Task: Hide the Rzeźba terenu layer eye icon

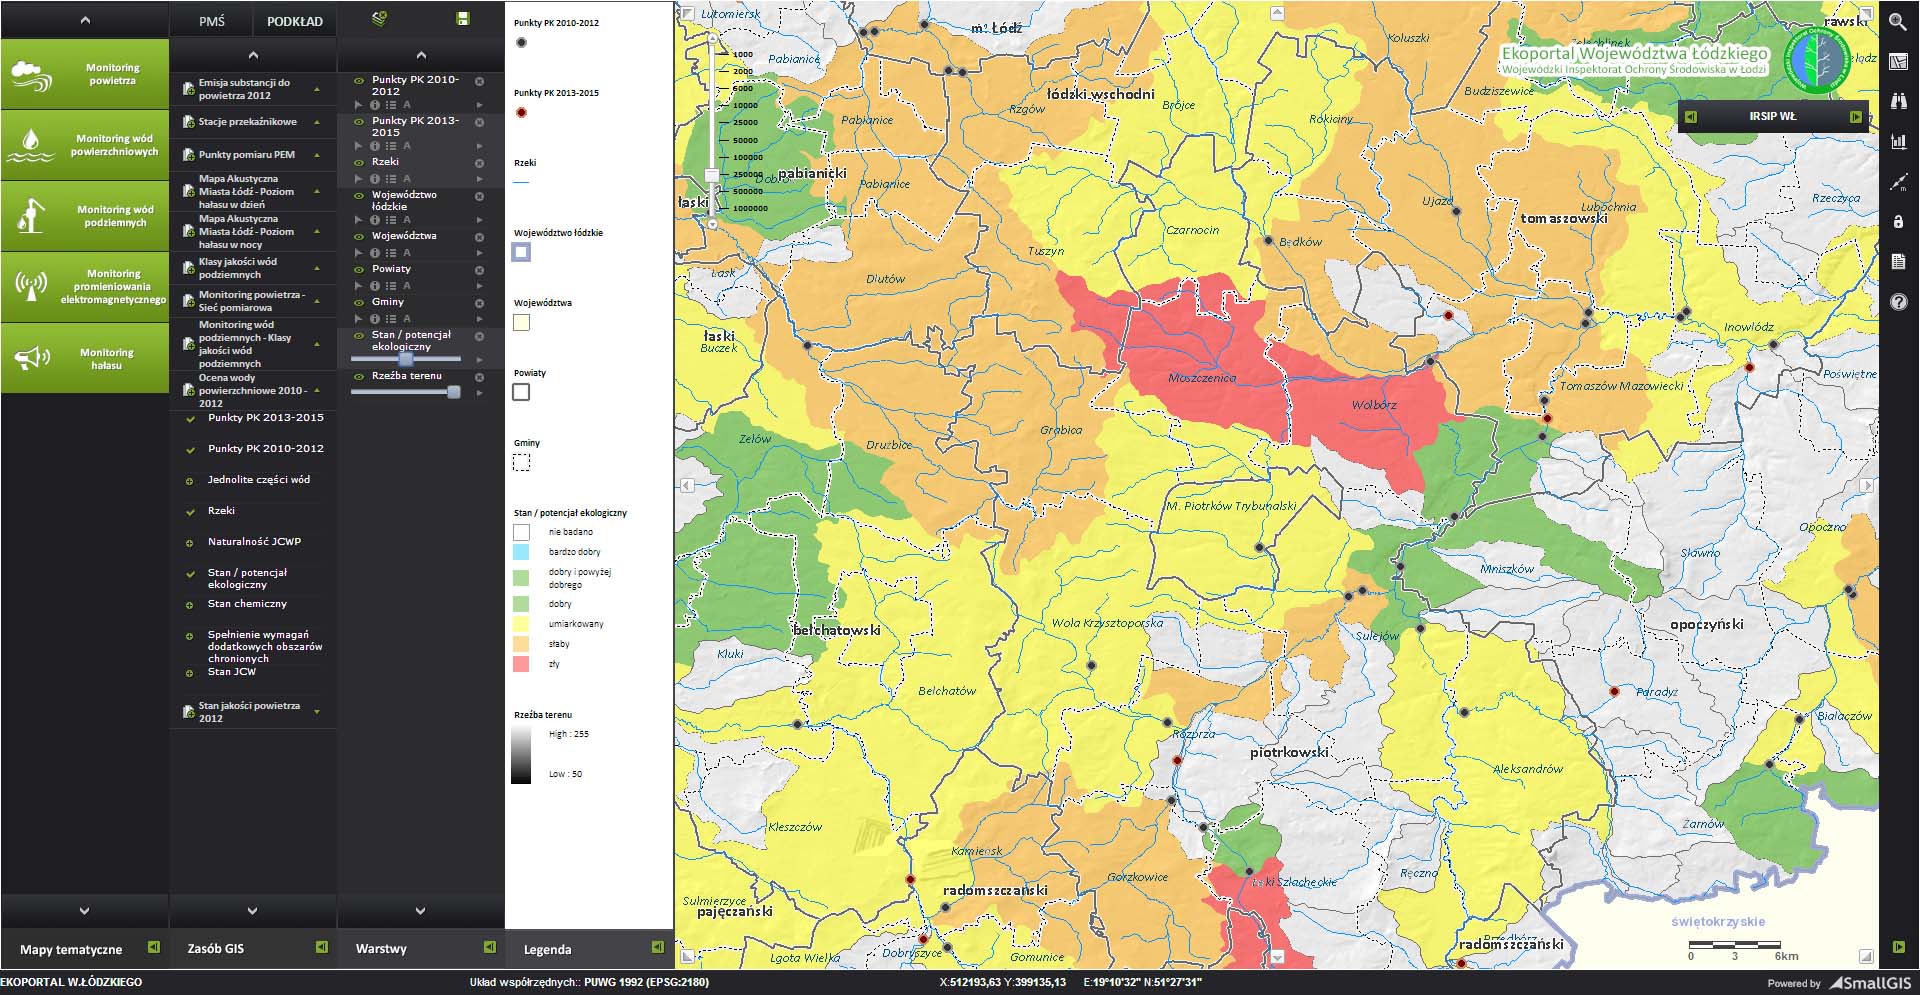Action: (x=359, y=377)
